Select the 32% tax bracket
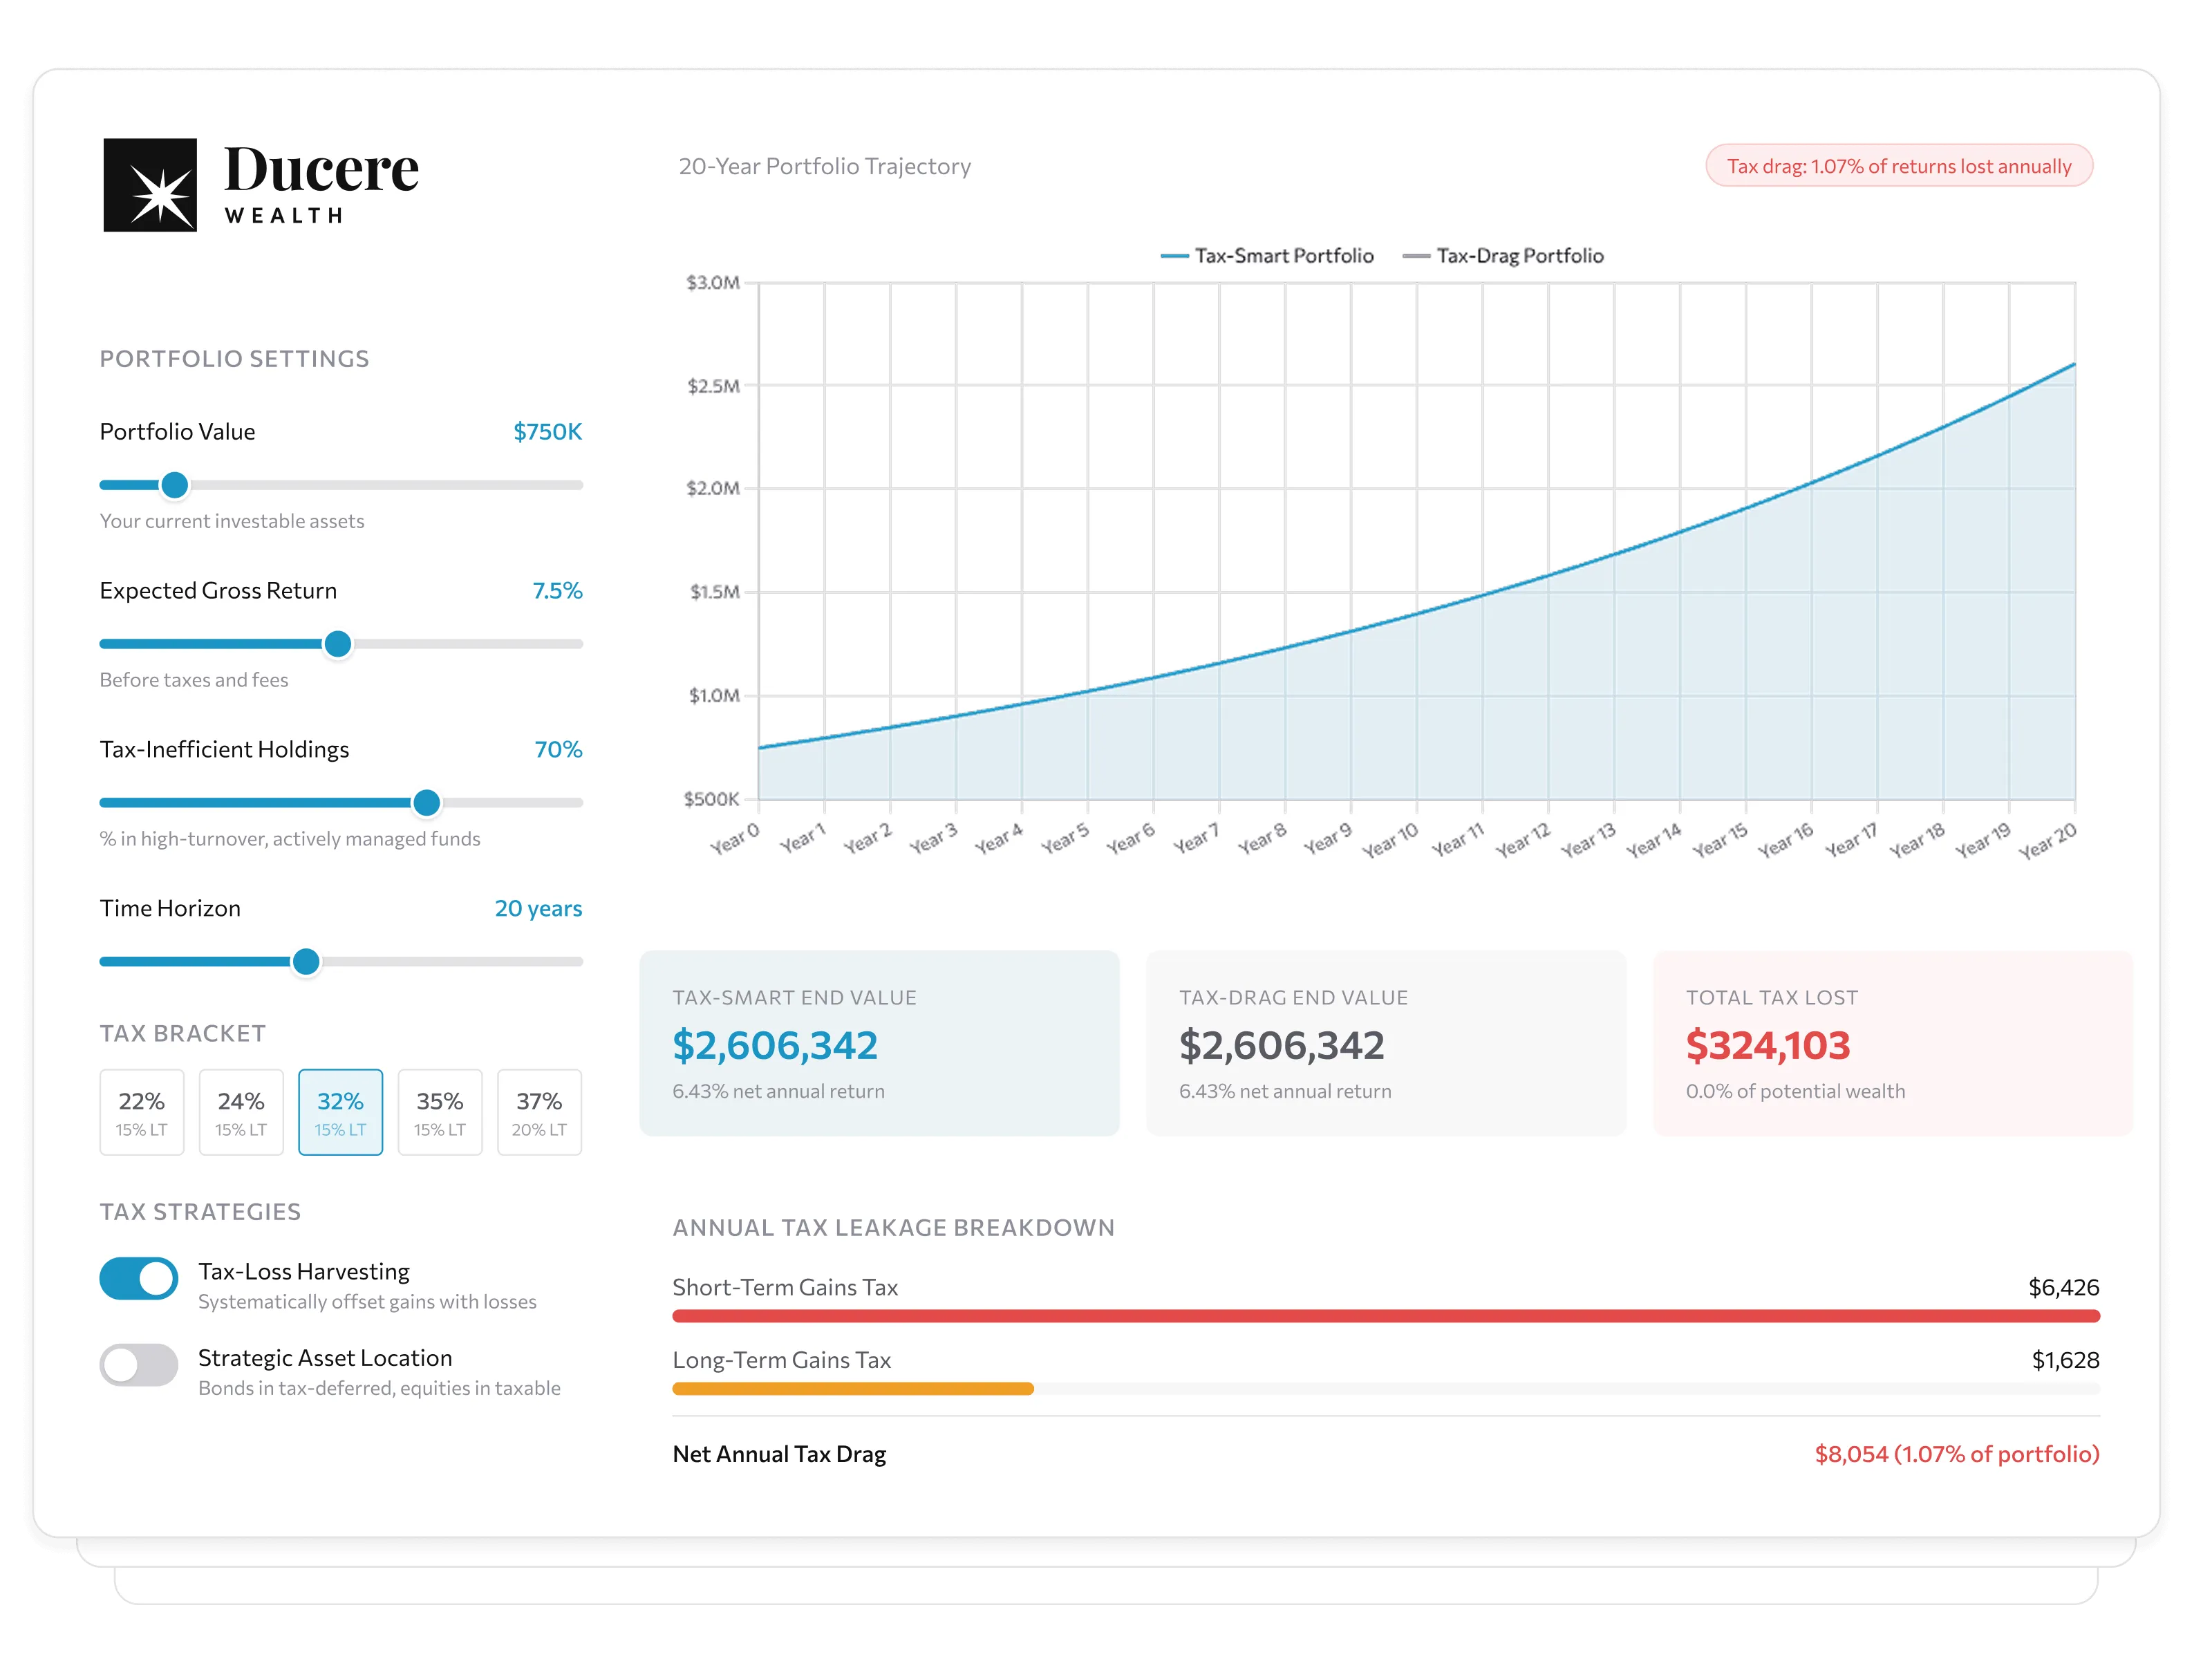 click(340, 1112)
